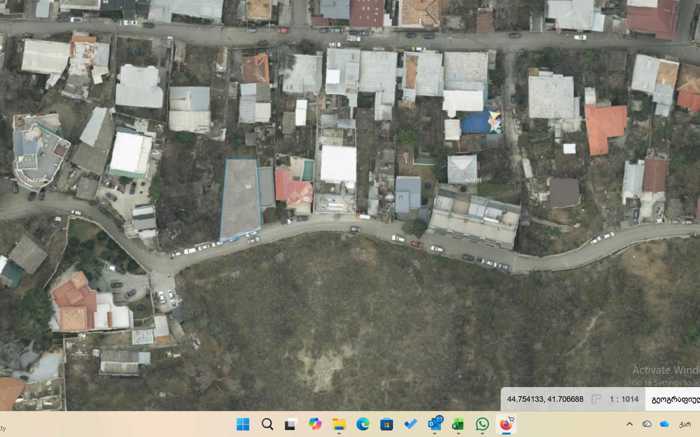
Task: Launch Microsoft Copilot from the taskbar
Action: 315,424
